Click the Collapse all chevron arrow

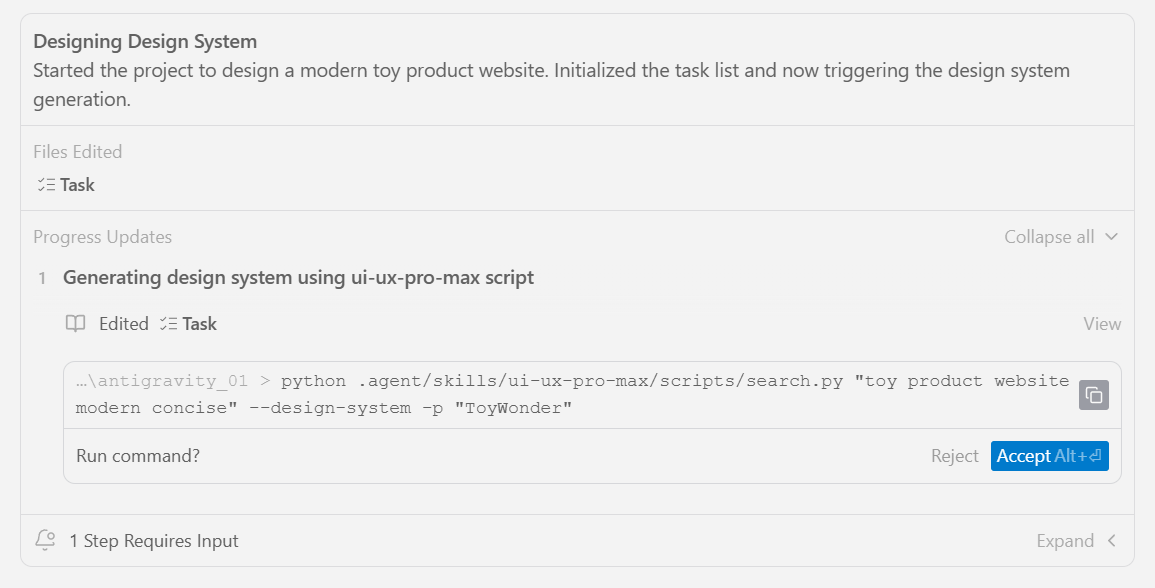coord(1111,237)
